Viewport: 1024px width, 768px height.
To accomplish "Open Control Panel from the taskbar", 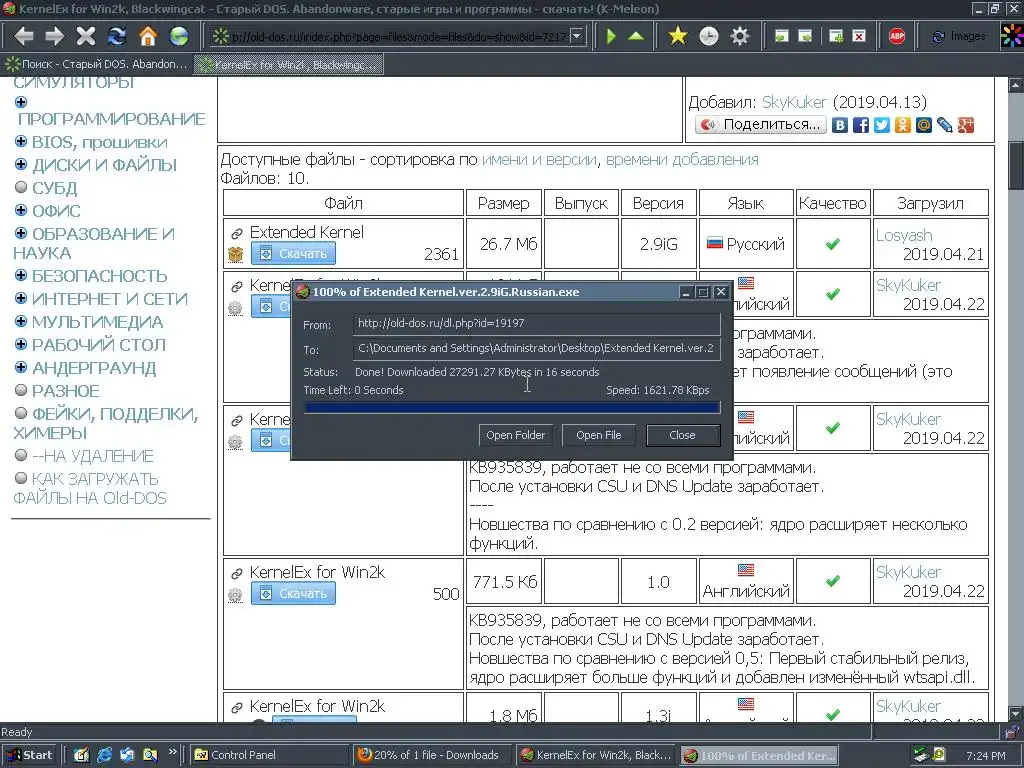I will [270, 755].
